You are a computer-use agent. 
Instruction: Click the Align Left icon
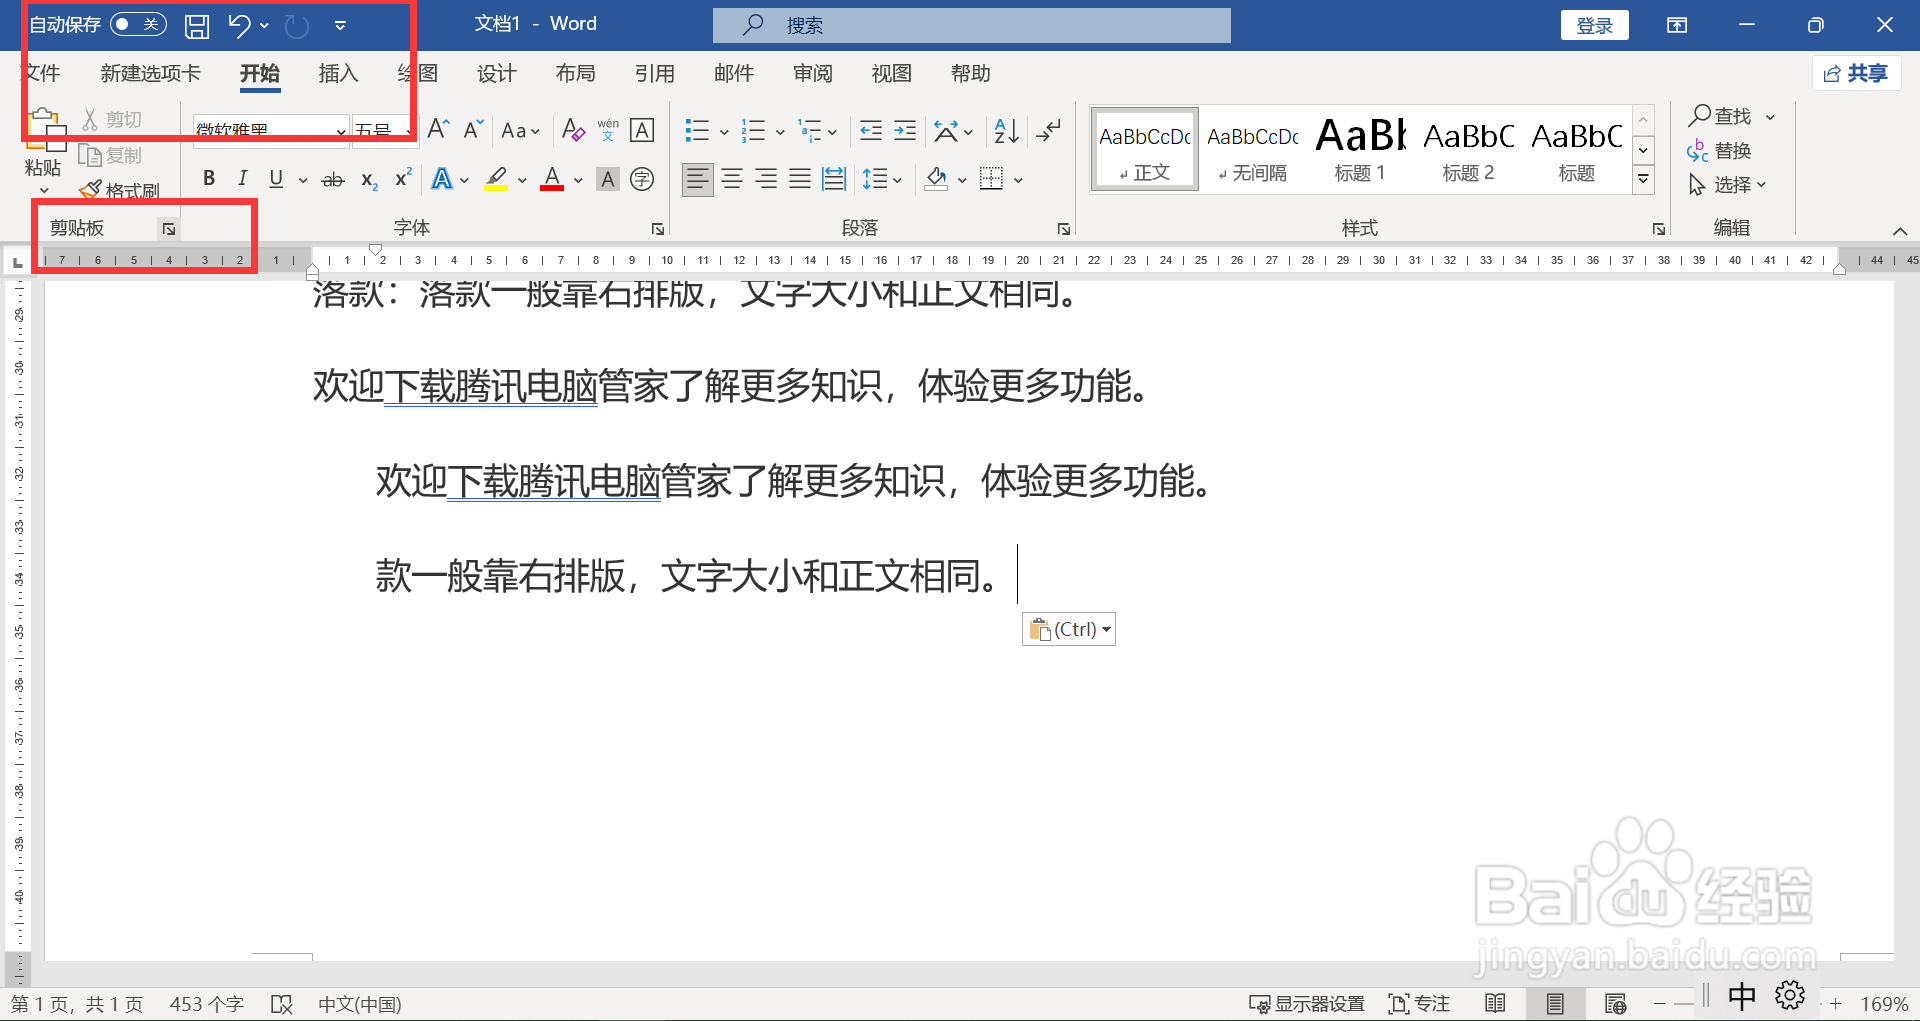coord(697,179)
